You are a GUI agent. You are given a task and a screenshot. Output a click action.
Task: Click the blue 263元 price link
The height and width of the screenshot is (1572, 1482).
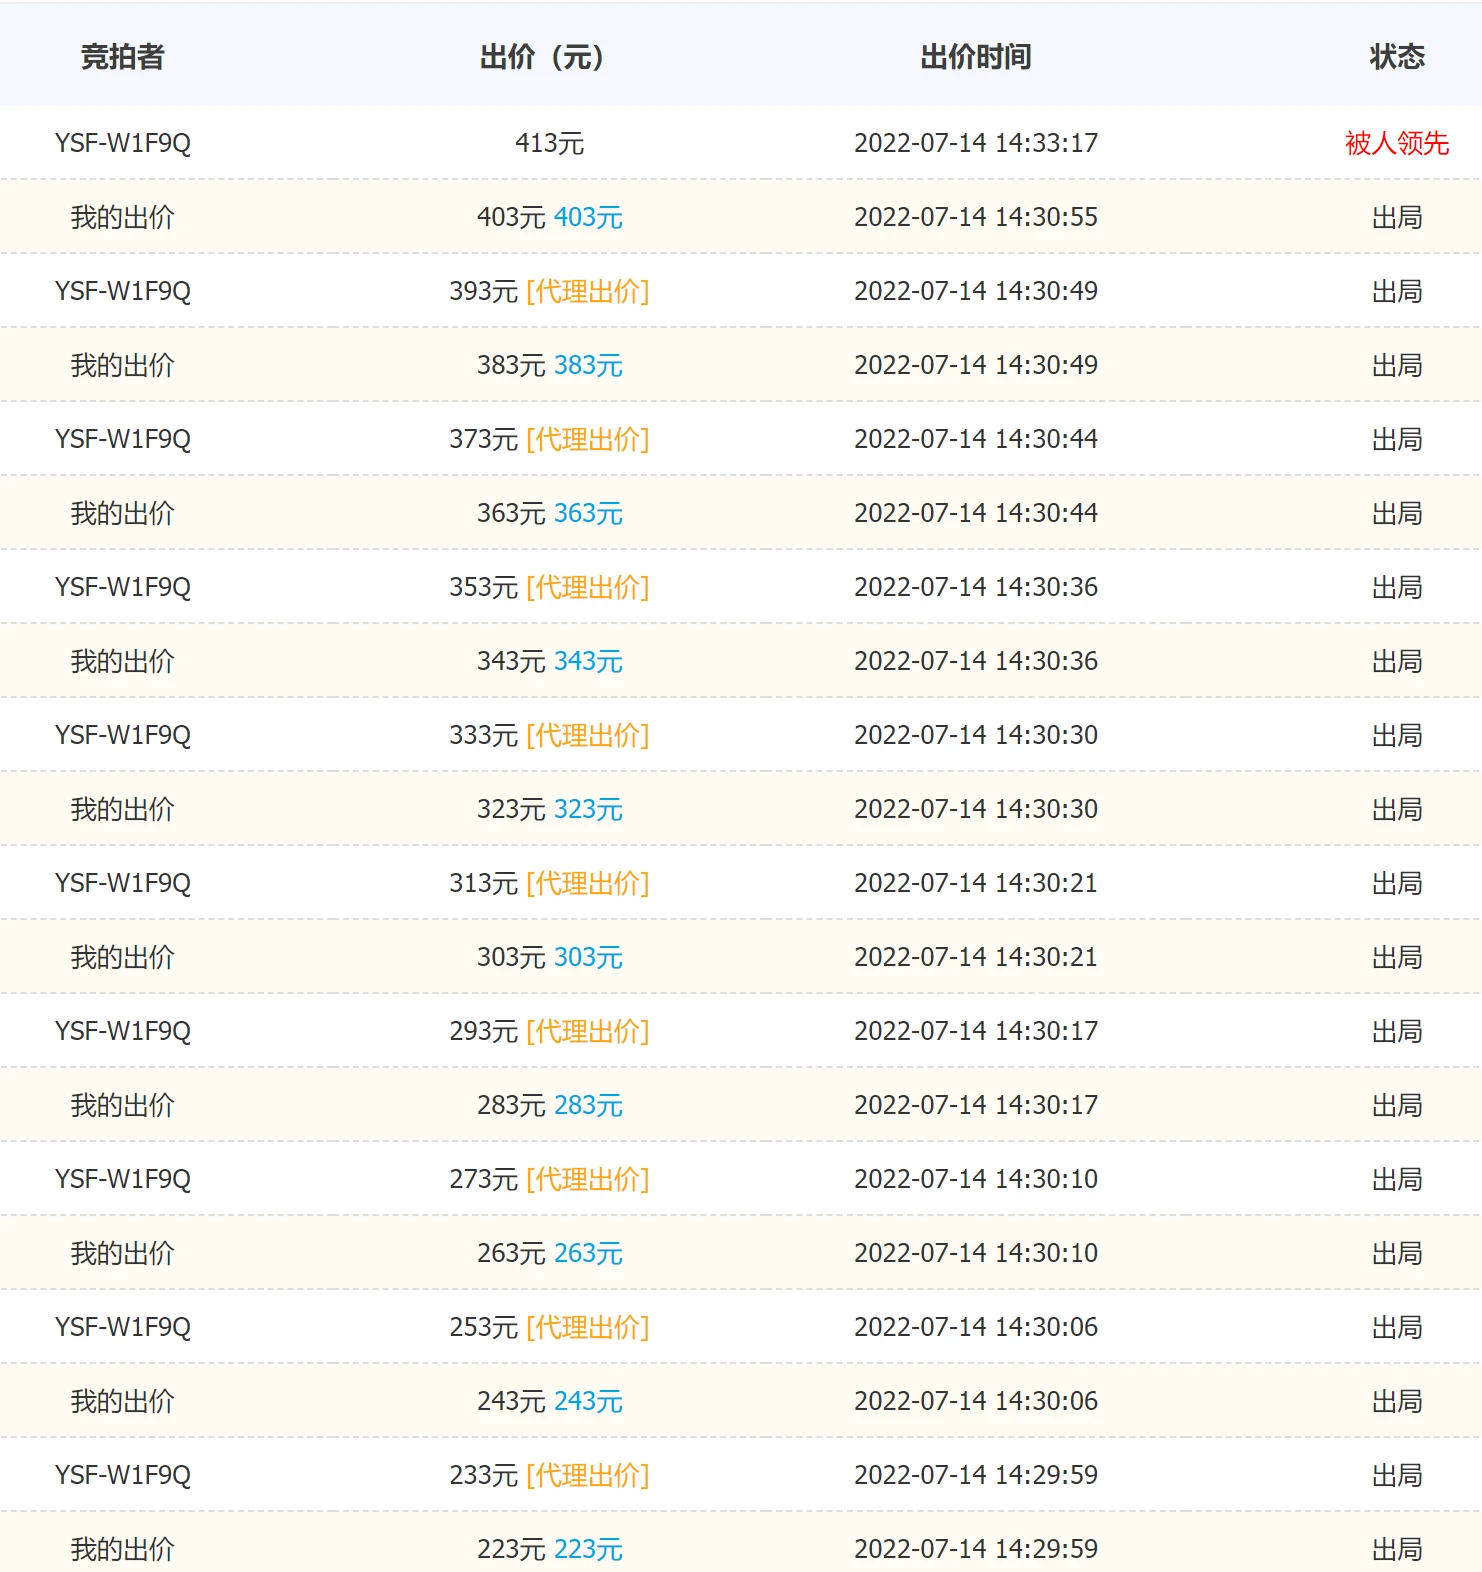pyautogui.click(x=588, y=1253)
